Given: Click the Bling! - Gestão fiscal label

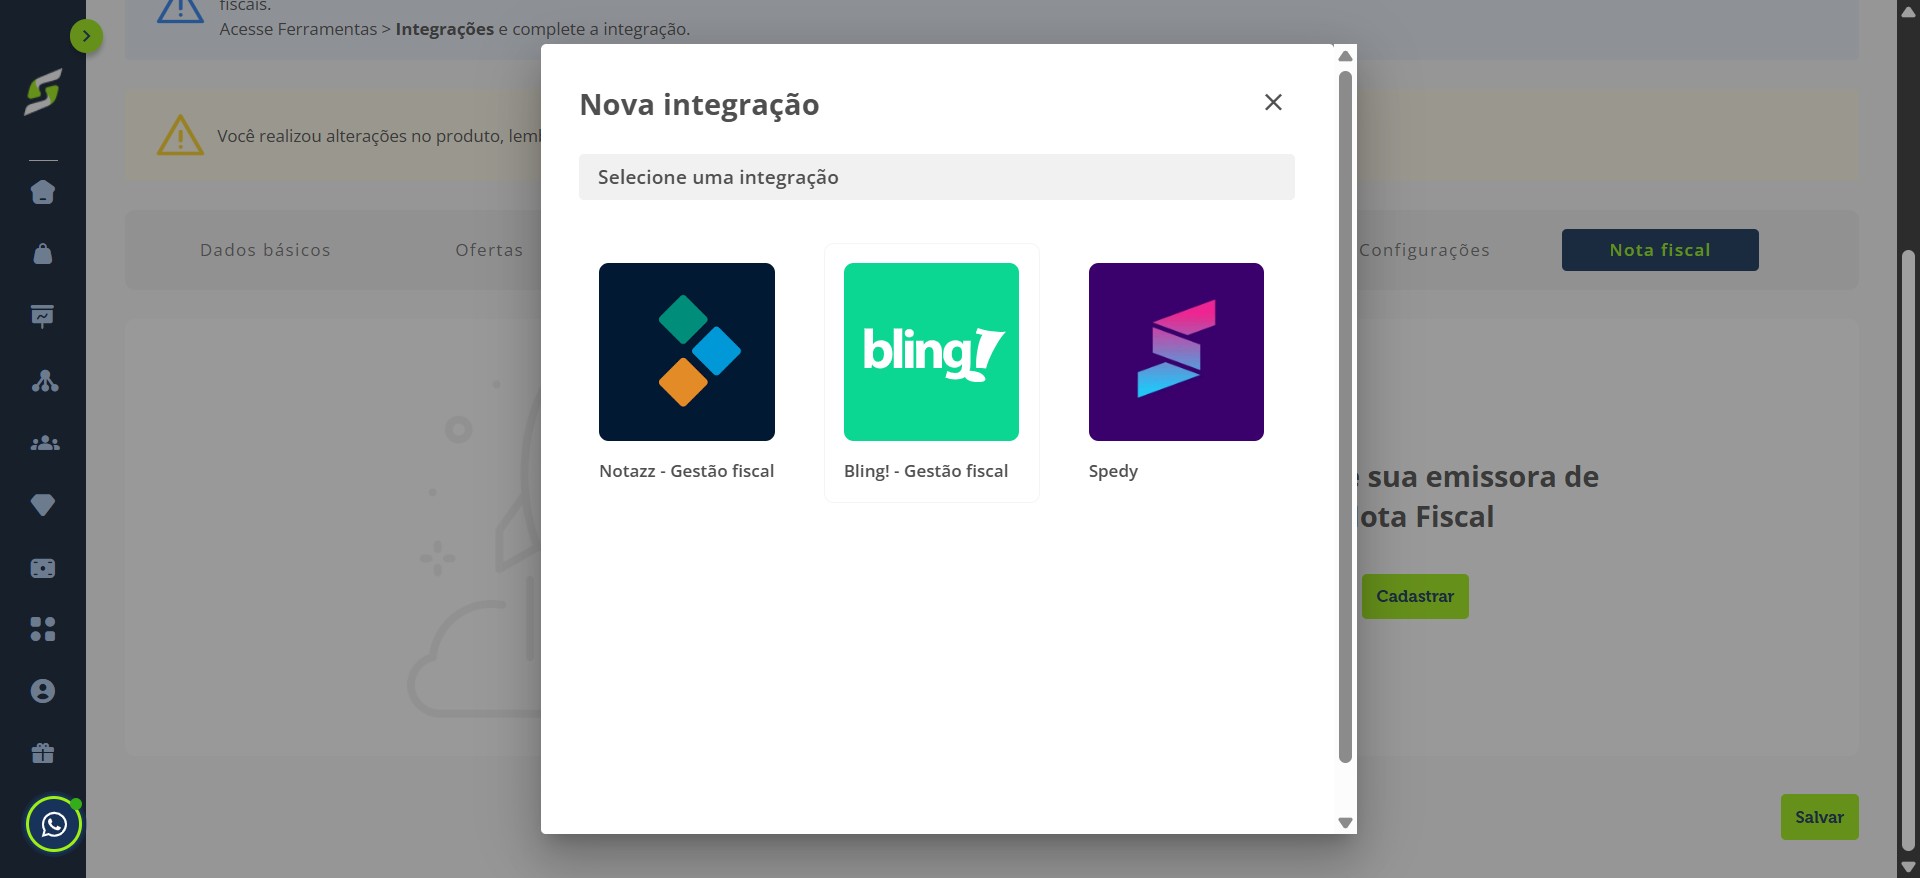Looking at the screenshot, I should click(926, 471).
